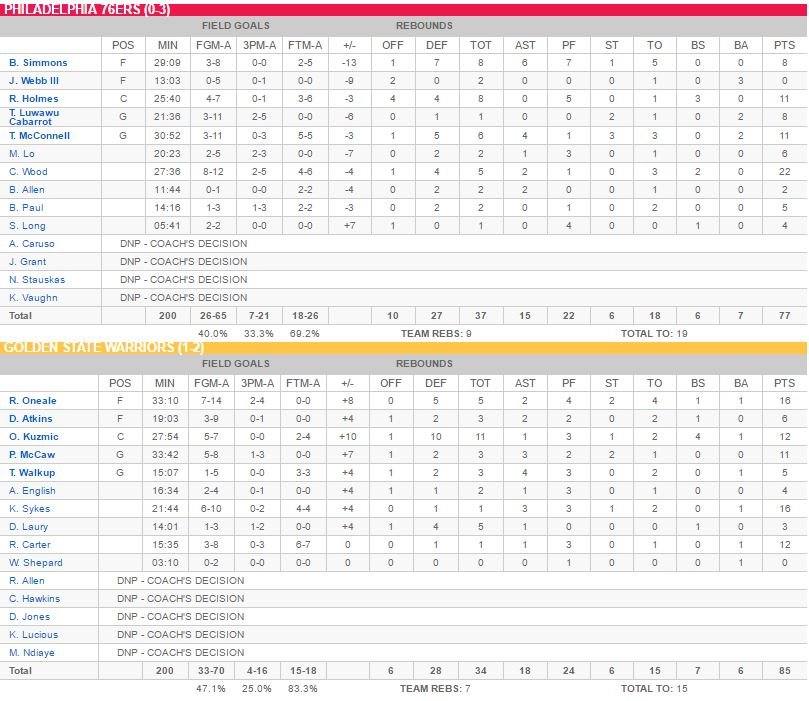
Task: Click M. Ndiaye player link
Action: [32, 652]
